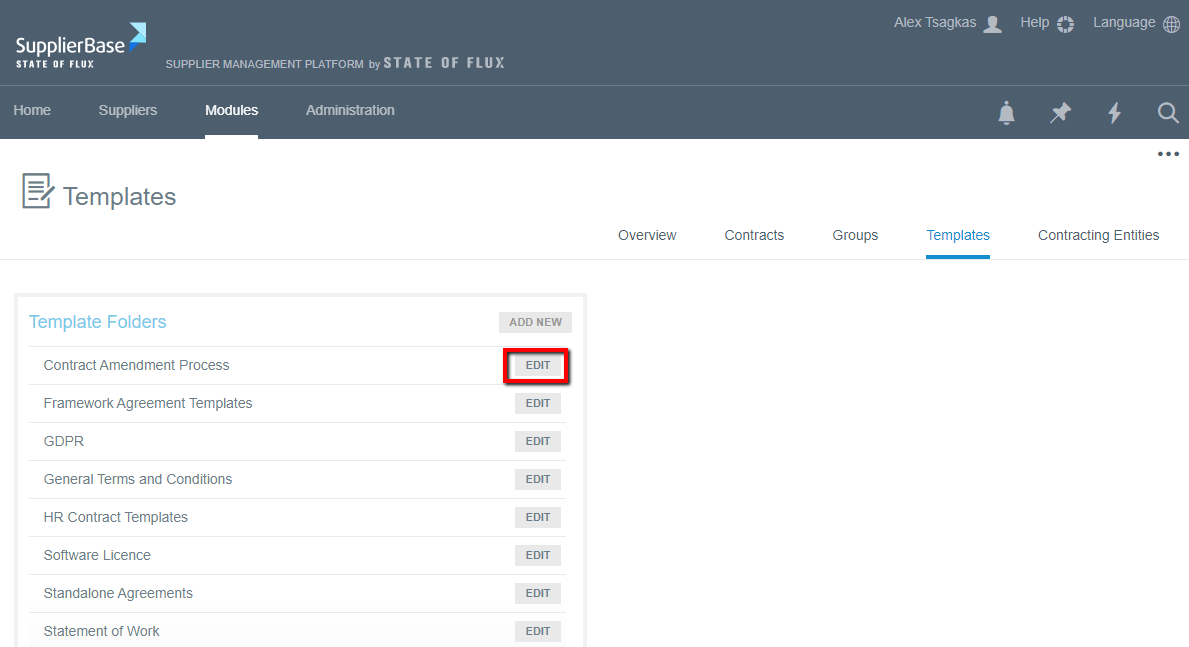
Task: Open the pinned items pin icon
Action: coord(1060,113)
